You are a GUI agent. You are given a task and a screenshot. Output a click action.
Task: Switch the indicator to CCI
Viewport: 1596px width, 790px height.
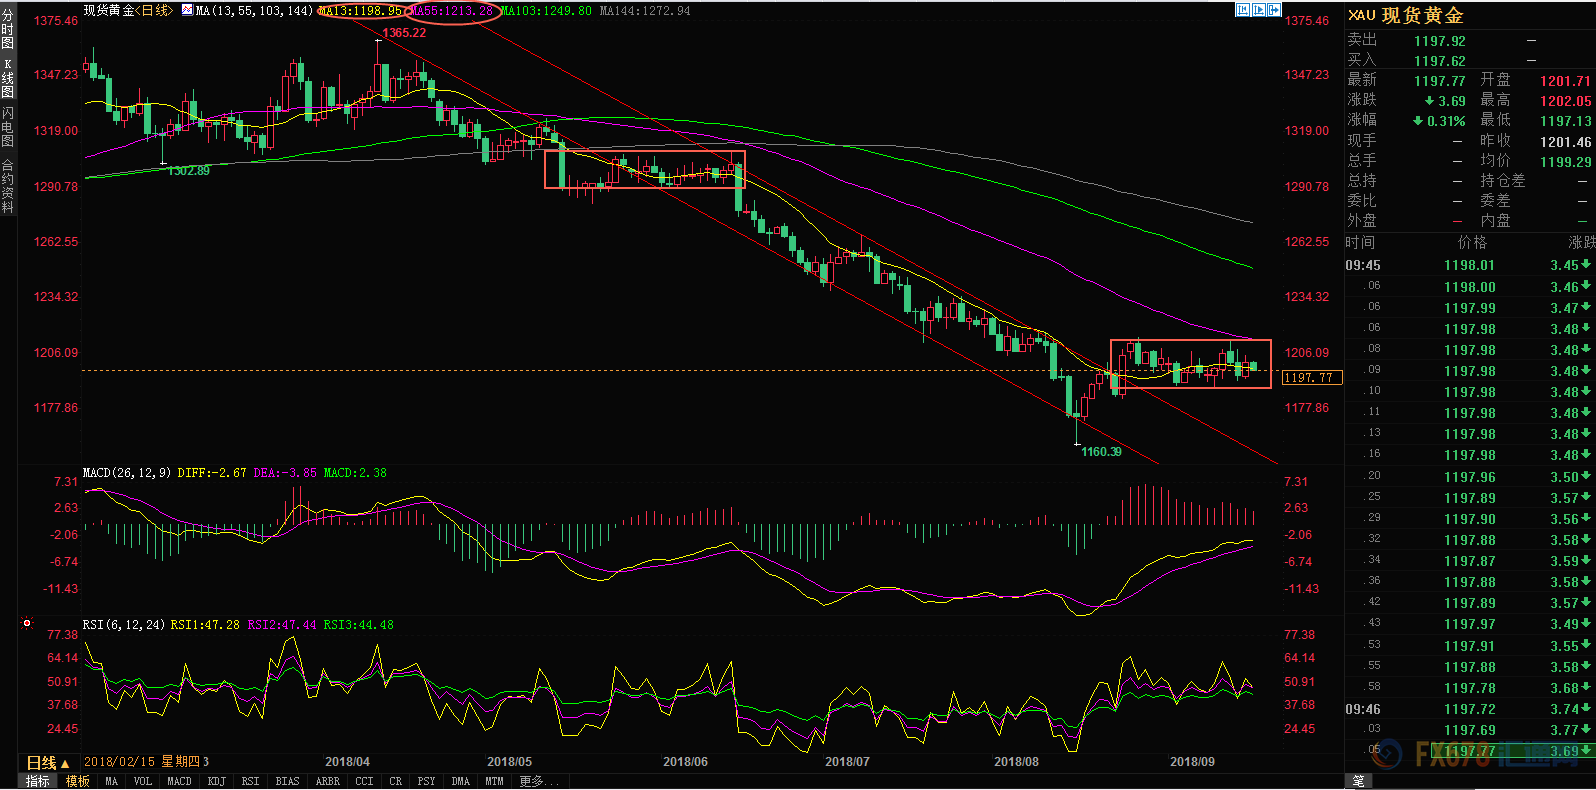[x=364, y=781]
